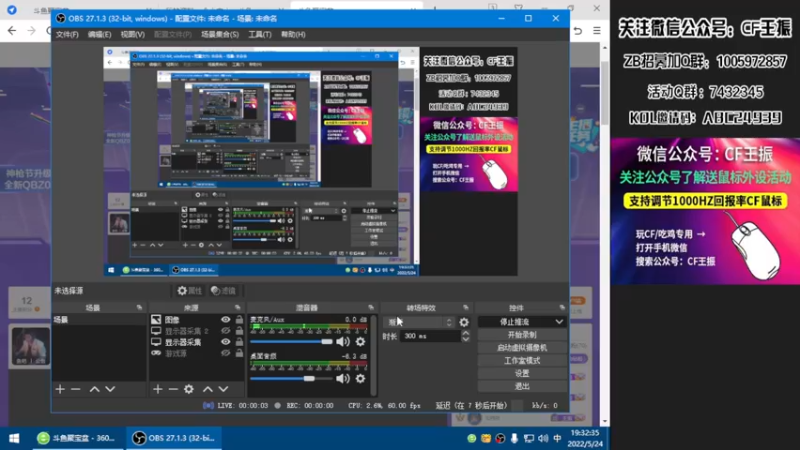Toggle visibility eye of 游戏源 source

point(226,353)
